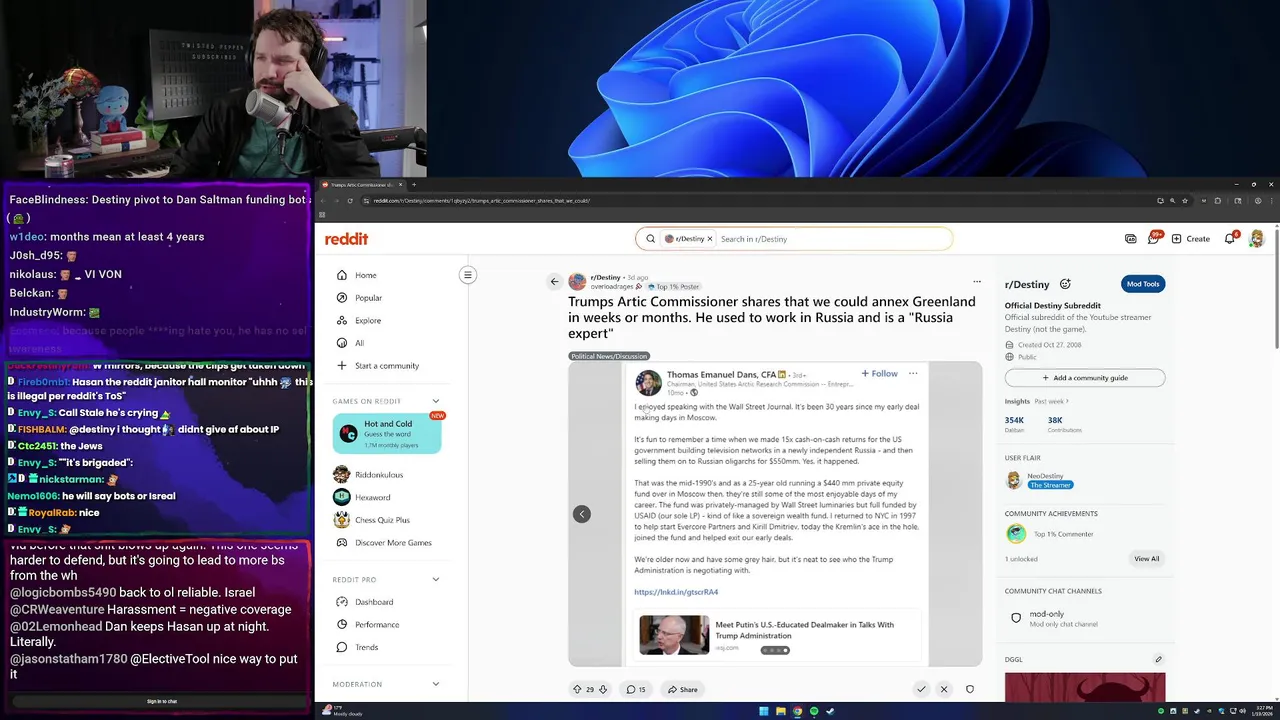The width and height of the screenshot is (1280, 720).
Task: Open the notifications bell
Action: [x=1230, y=239]
